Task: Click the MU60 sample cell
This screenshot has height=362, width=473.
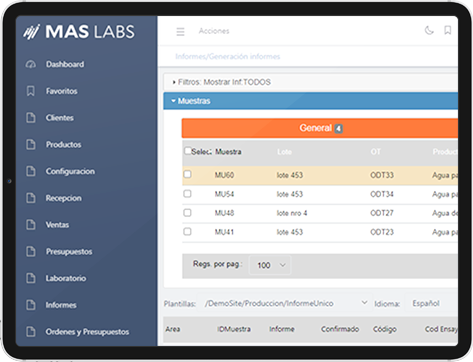Action: pos(224,175)
